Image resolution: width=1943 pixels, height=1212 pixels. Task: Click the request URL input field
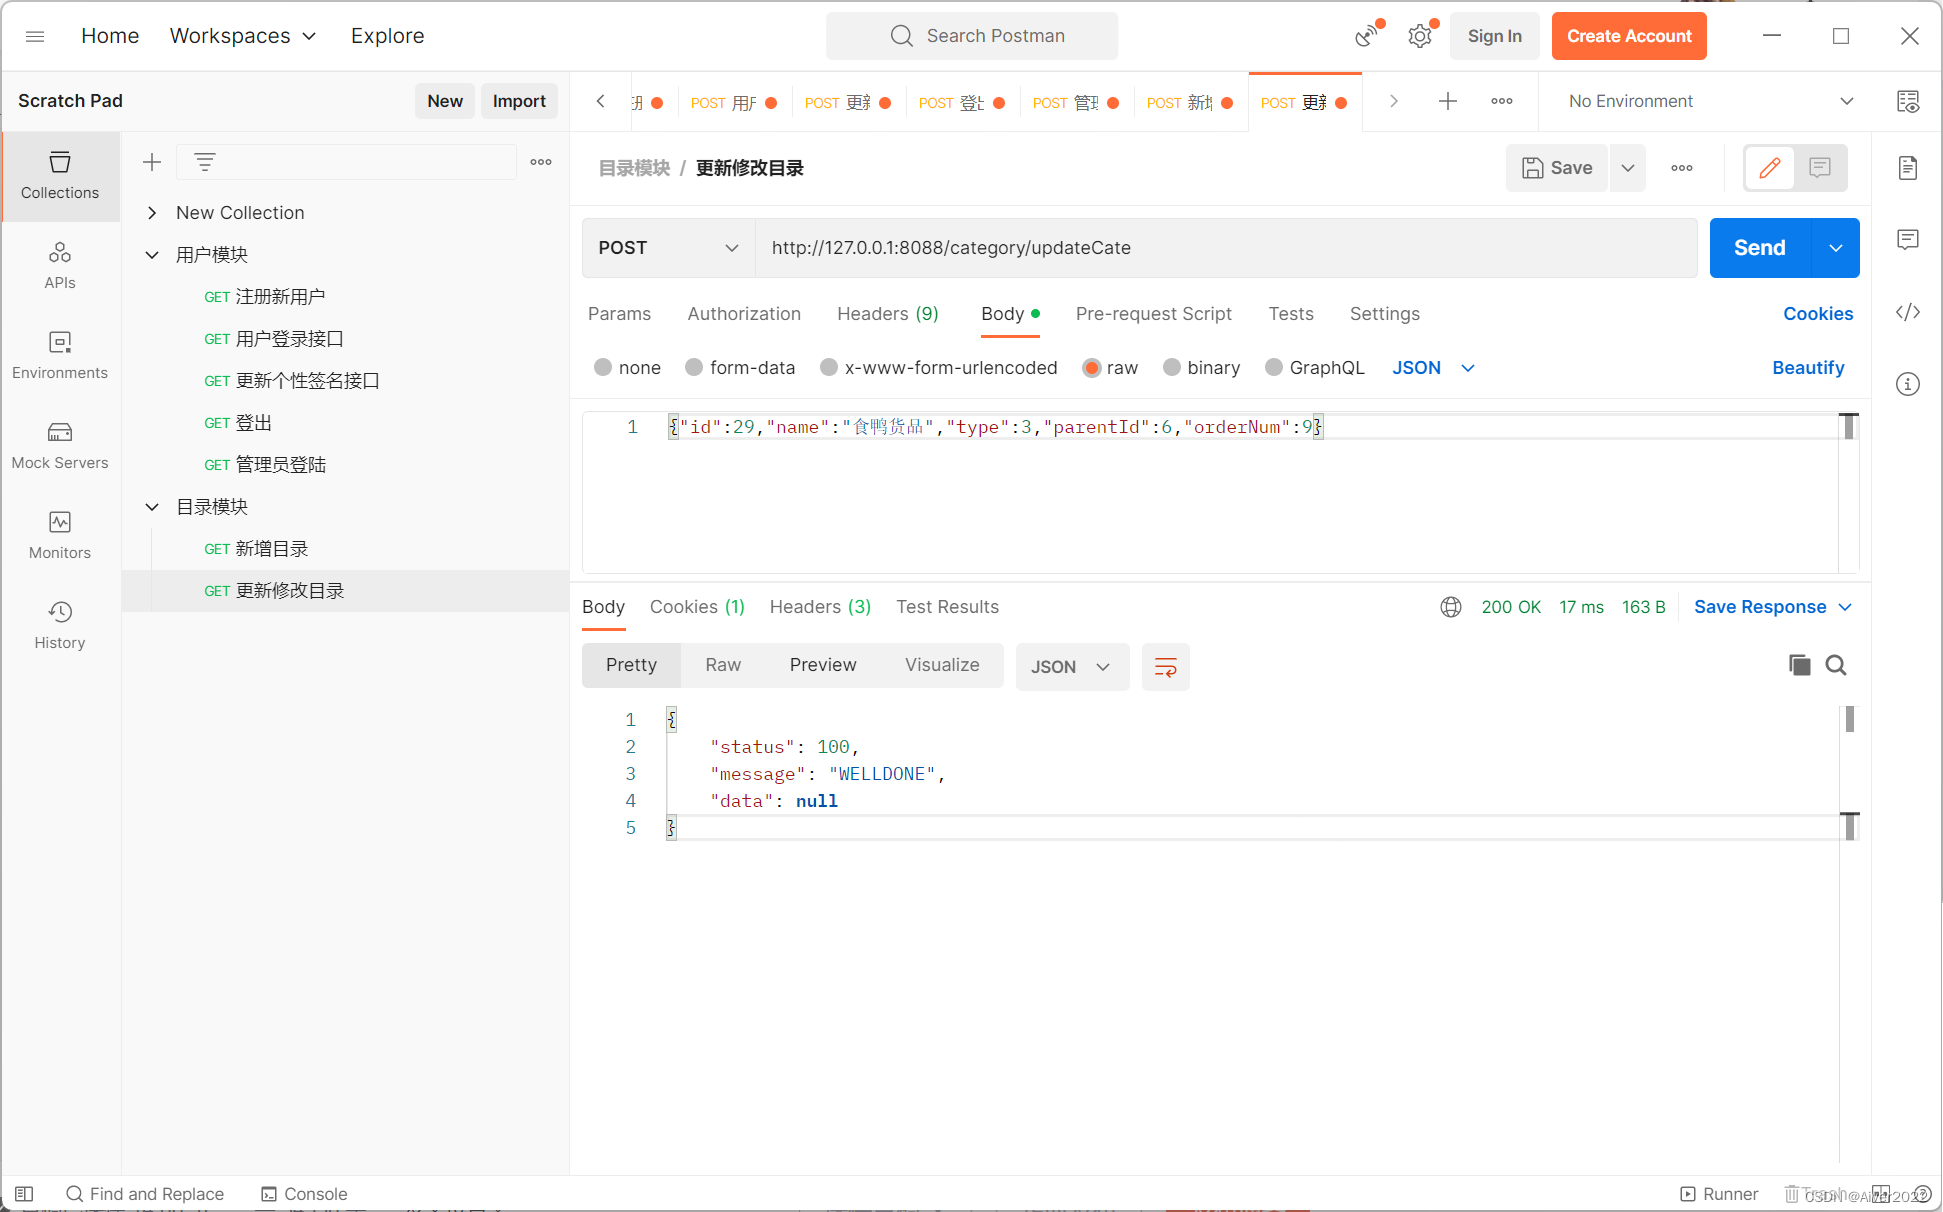pyautogui.click(x=1225, y=248)
